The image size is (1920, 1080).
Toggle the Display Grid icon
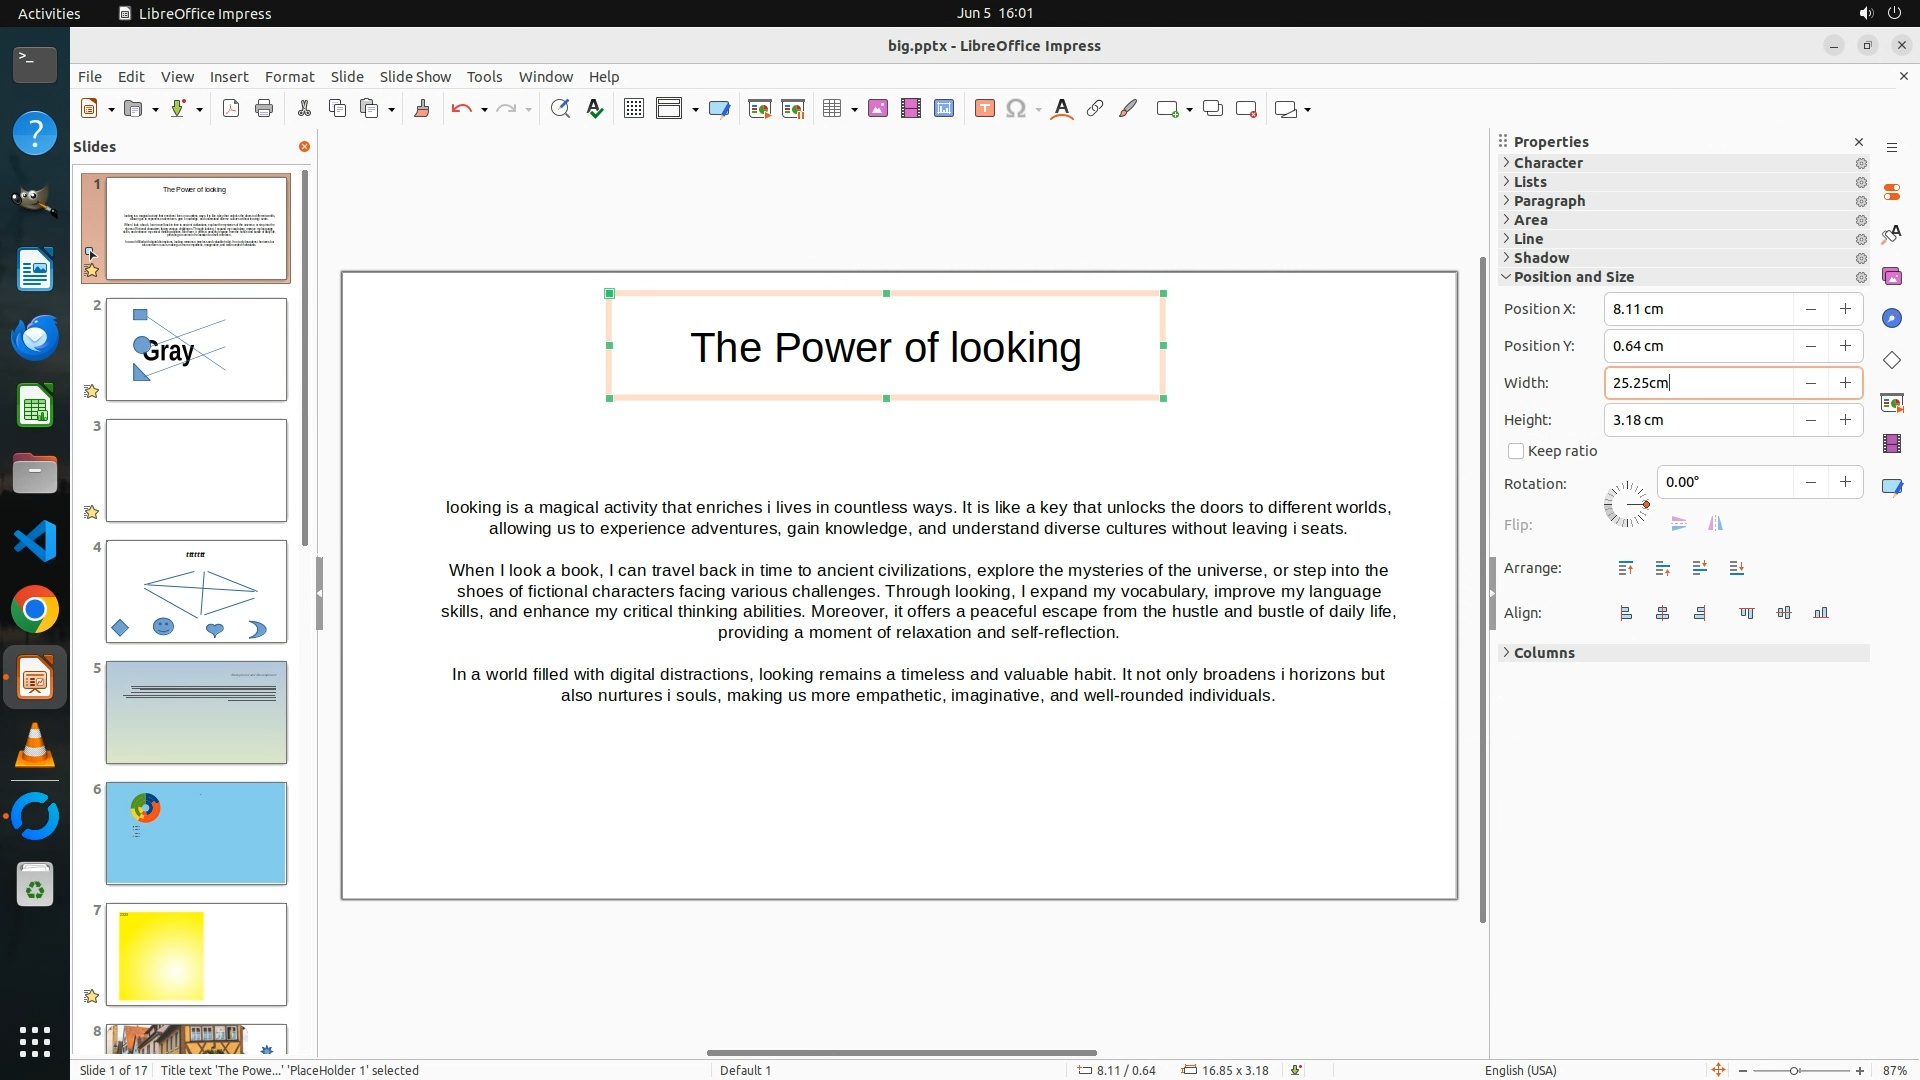(633, 109)
